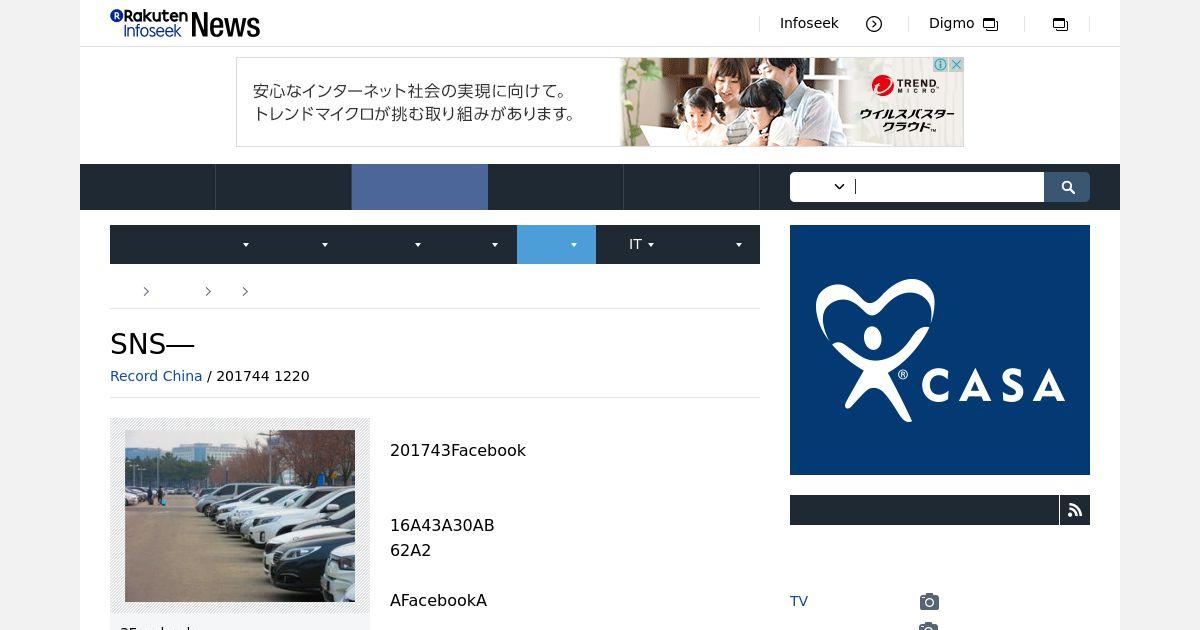Screen dimensions: 1200x630
Task: Click the article line '16A43A30AB'
Action: 442,525
